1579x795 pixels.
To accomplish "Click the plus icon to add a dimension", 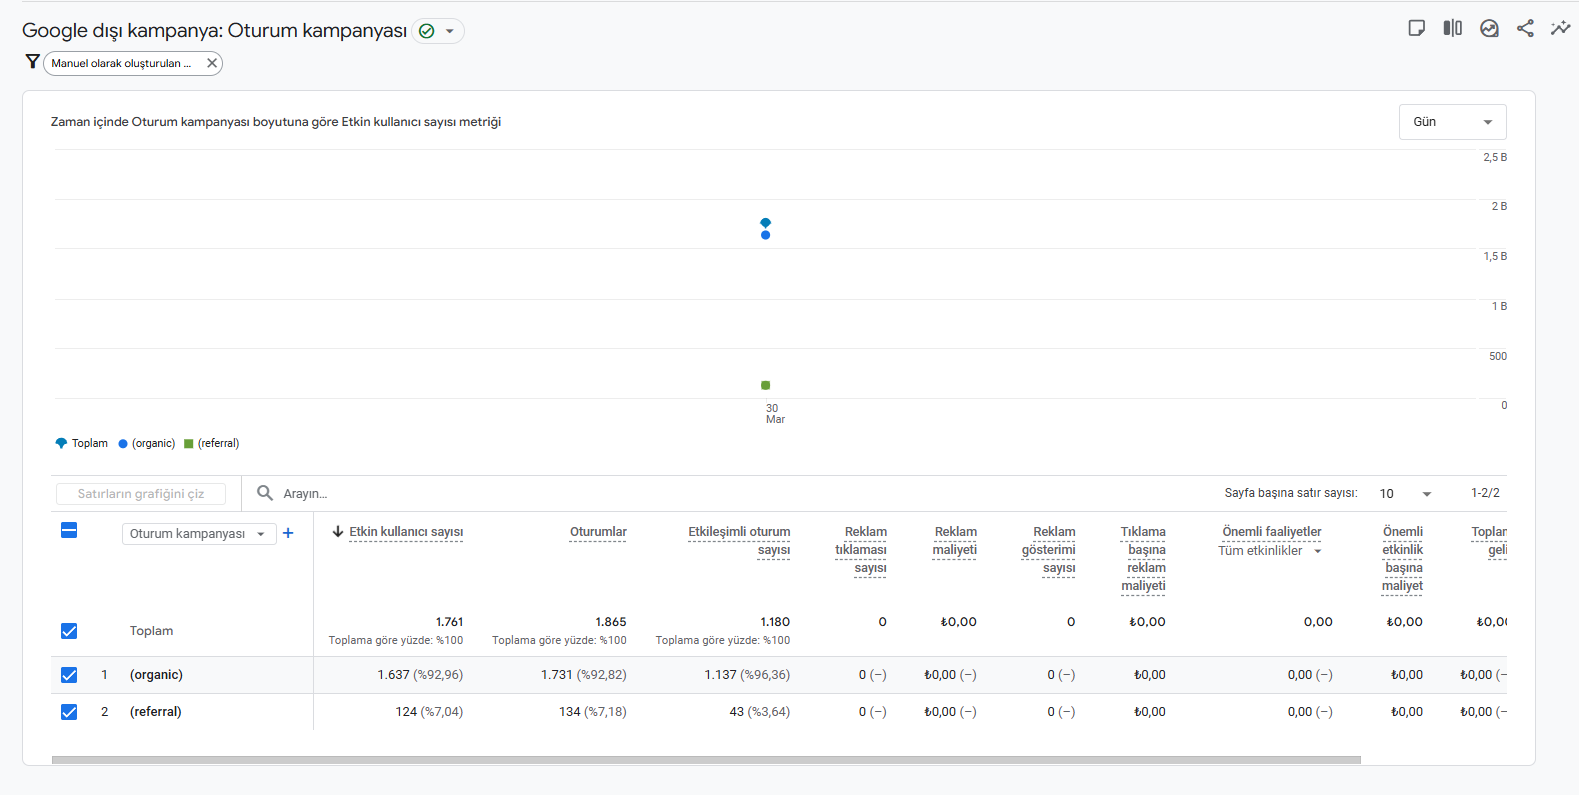I will tap(288, 533).
